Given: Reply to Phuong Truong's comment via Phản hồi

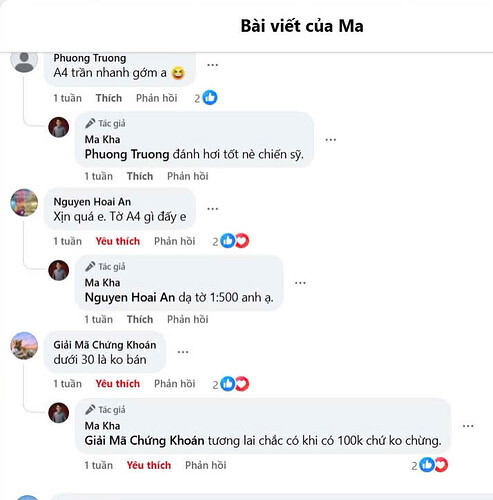Looking at the screenshot, I should click(x=157, y=98).
